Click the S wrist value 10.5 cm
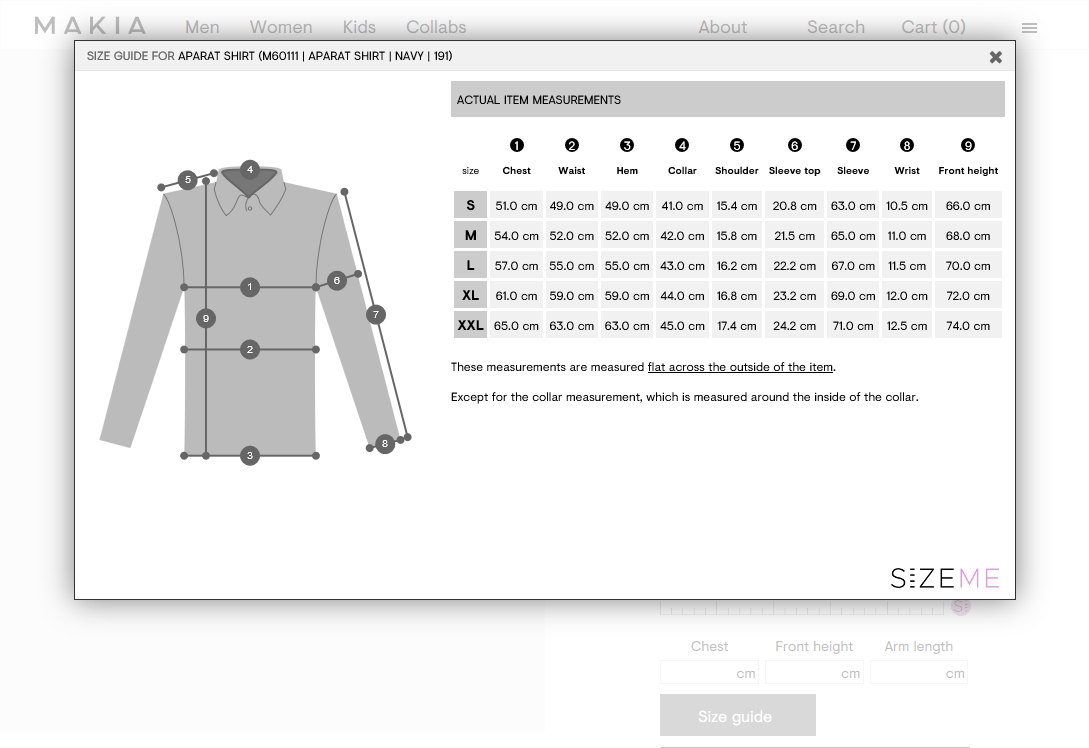This screenshot has width=1089, height=748. (906, 206)
